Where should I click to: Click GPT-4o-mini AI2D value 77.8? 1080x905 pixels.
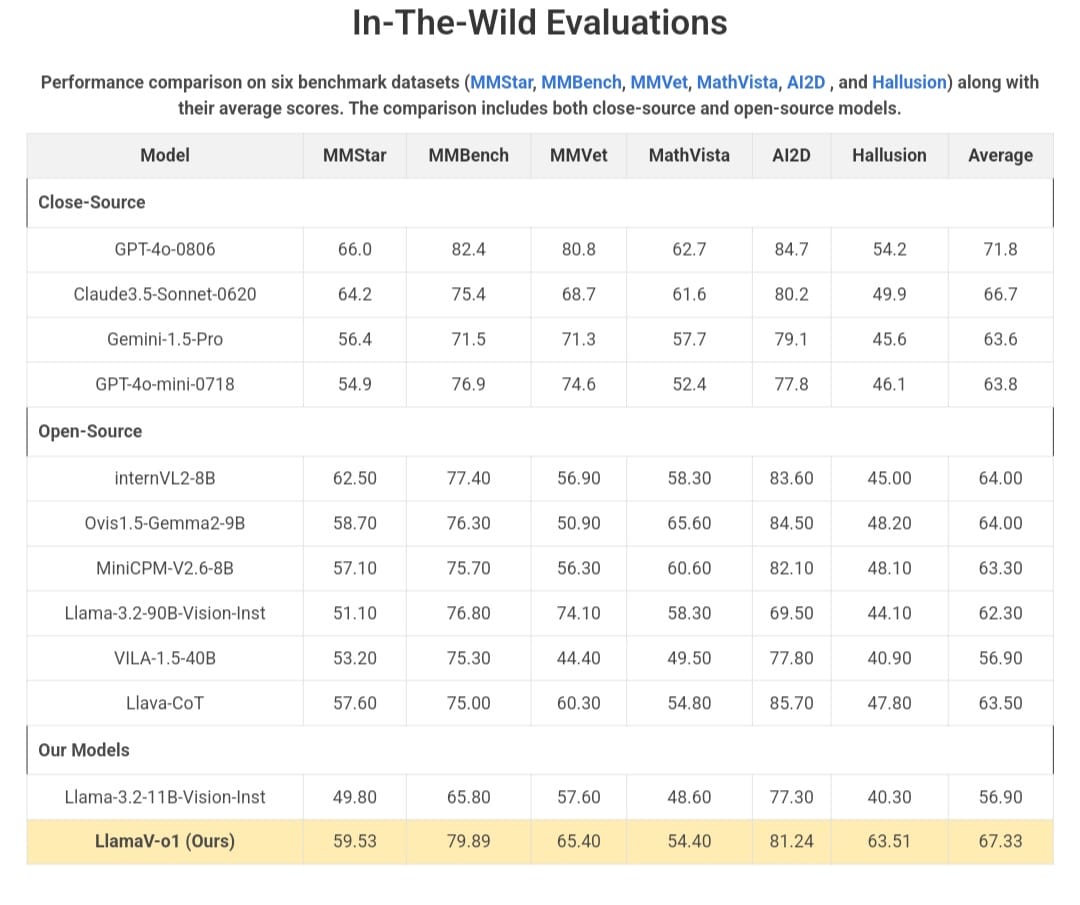tap(791, 384)
